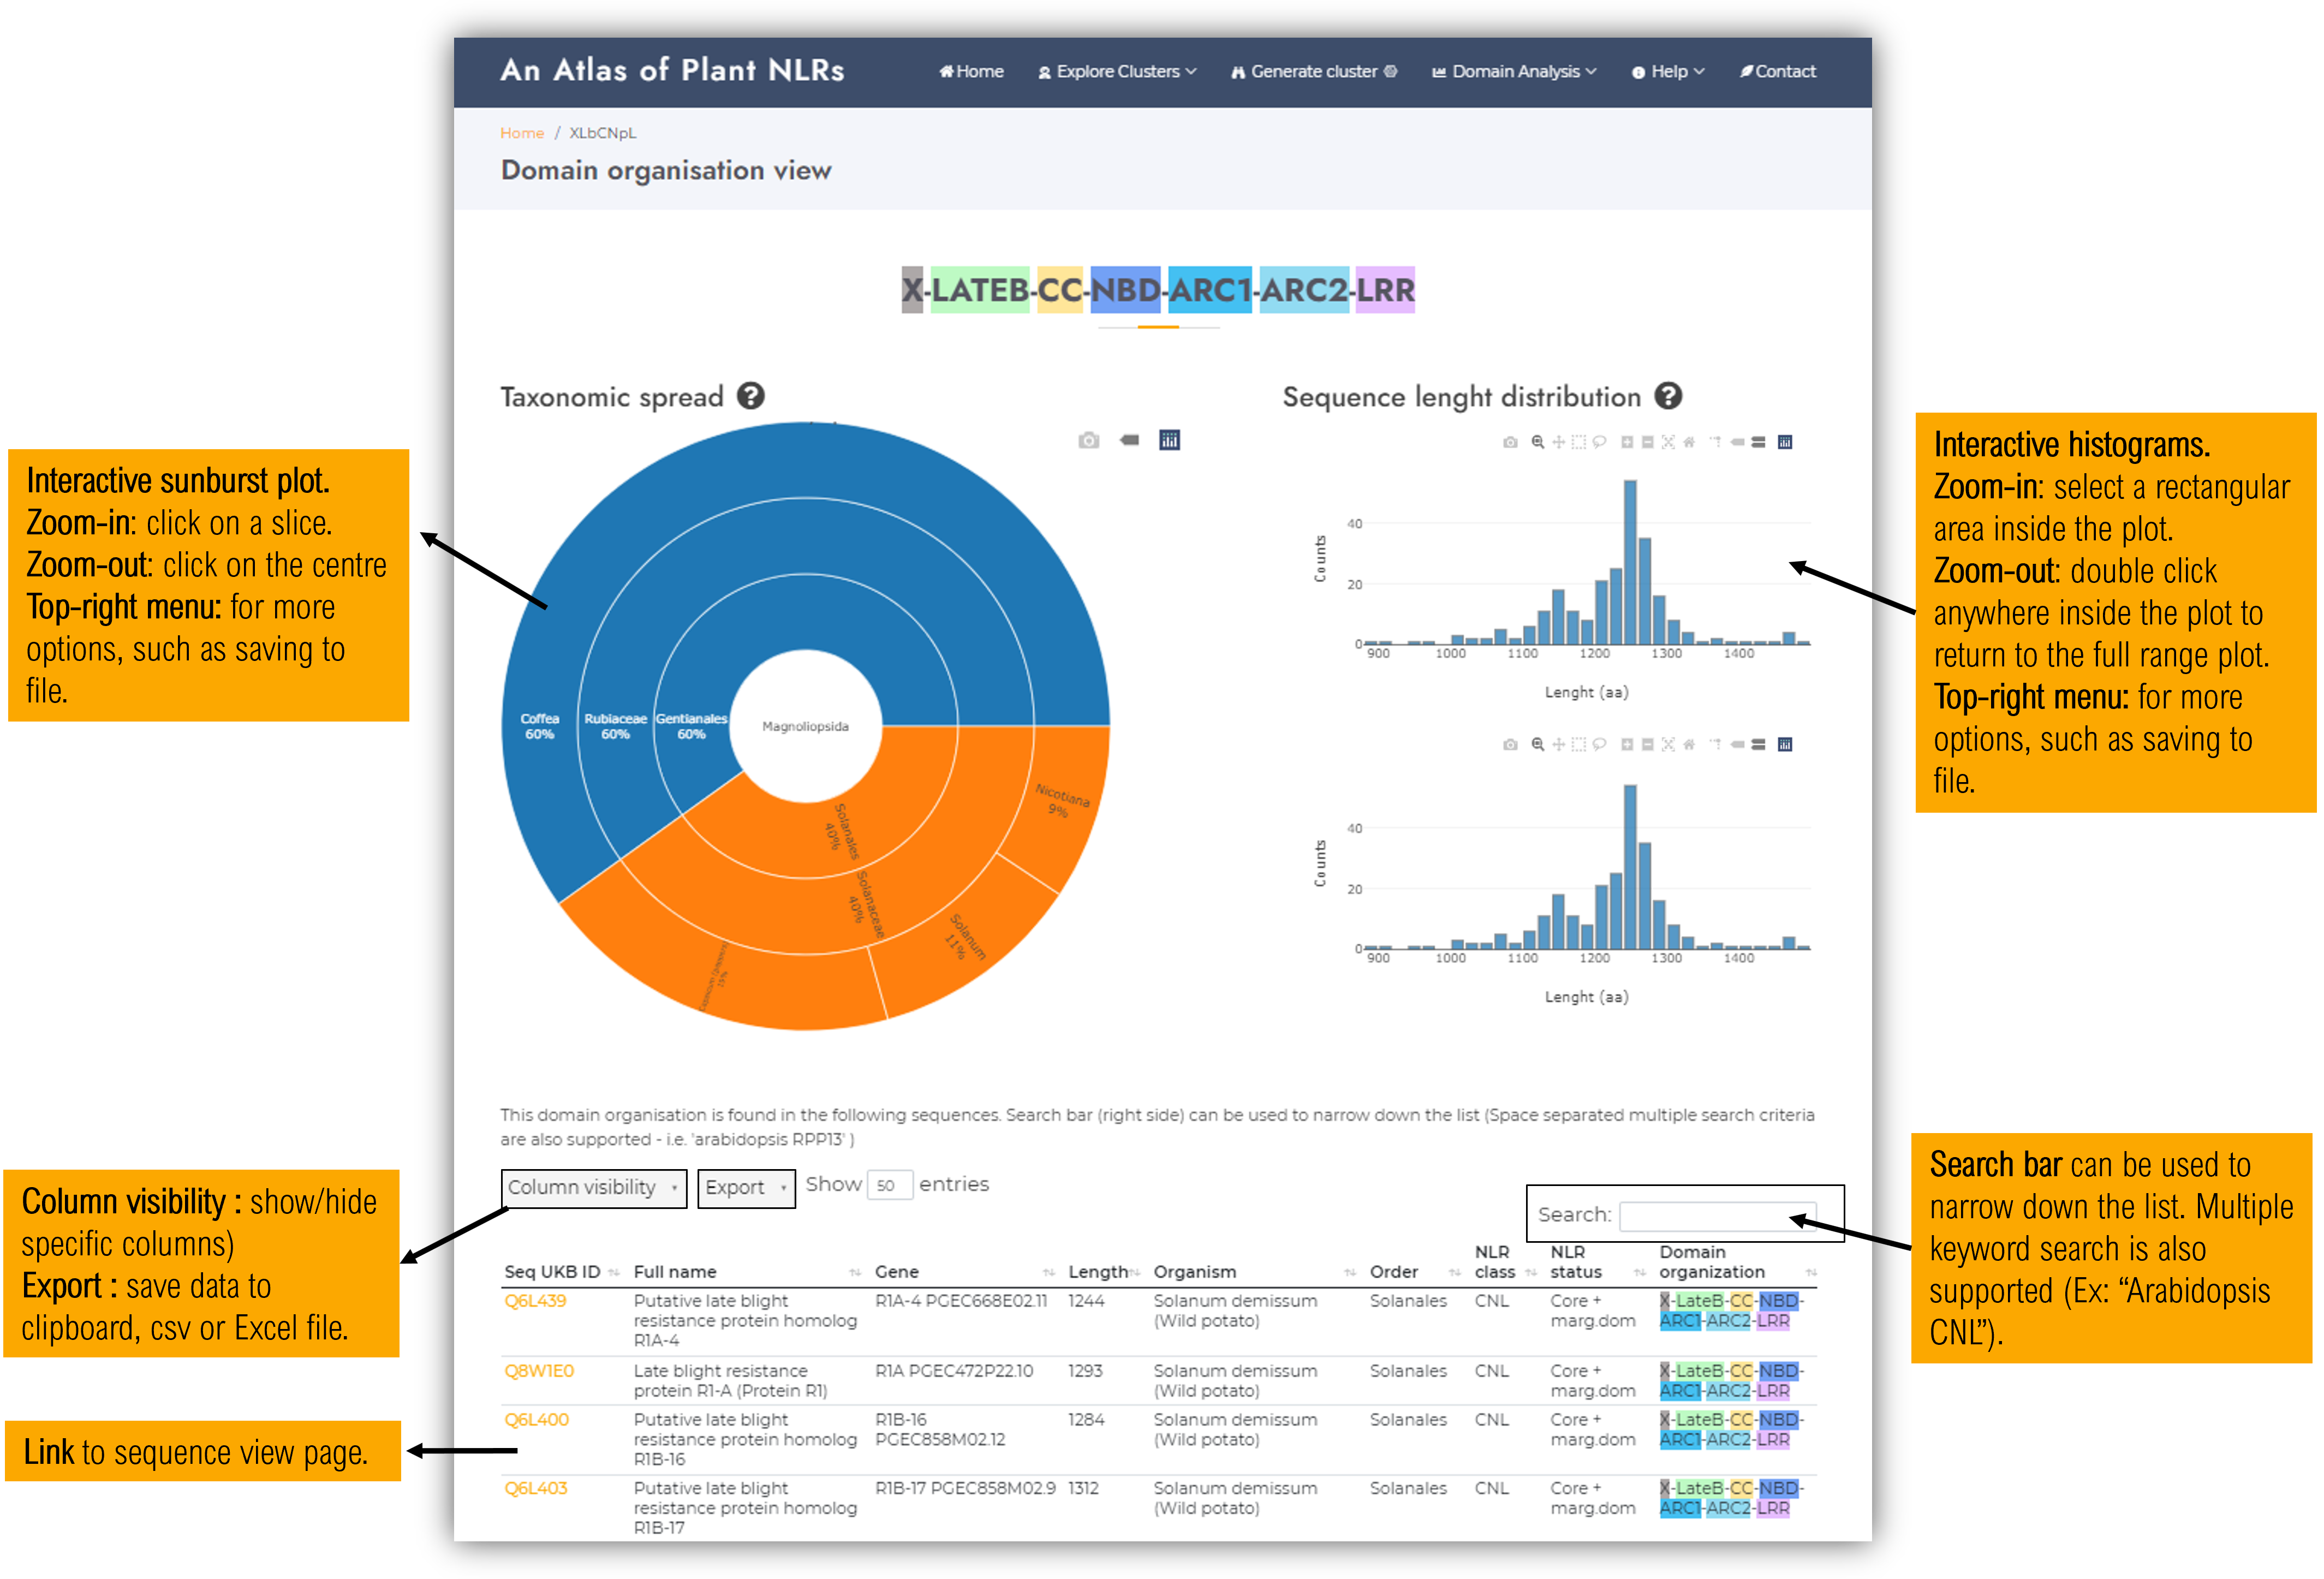Click the Reset axes home icon on the lower histogram

(x=1689, y=745)
